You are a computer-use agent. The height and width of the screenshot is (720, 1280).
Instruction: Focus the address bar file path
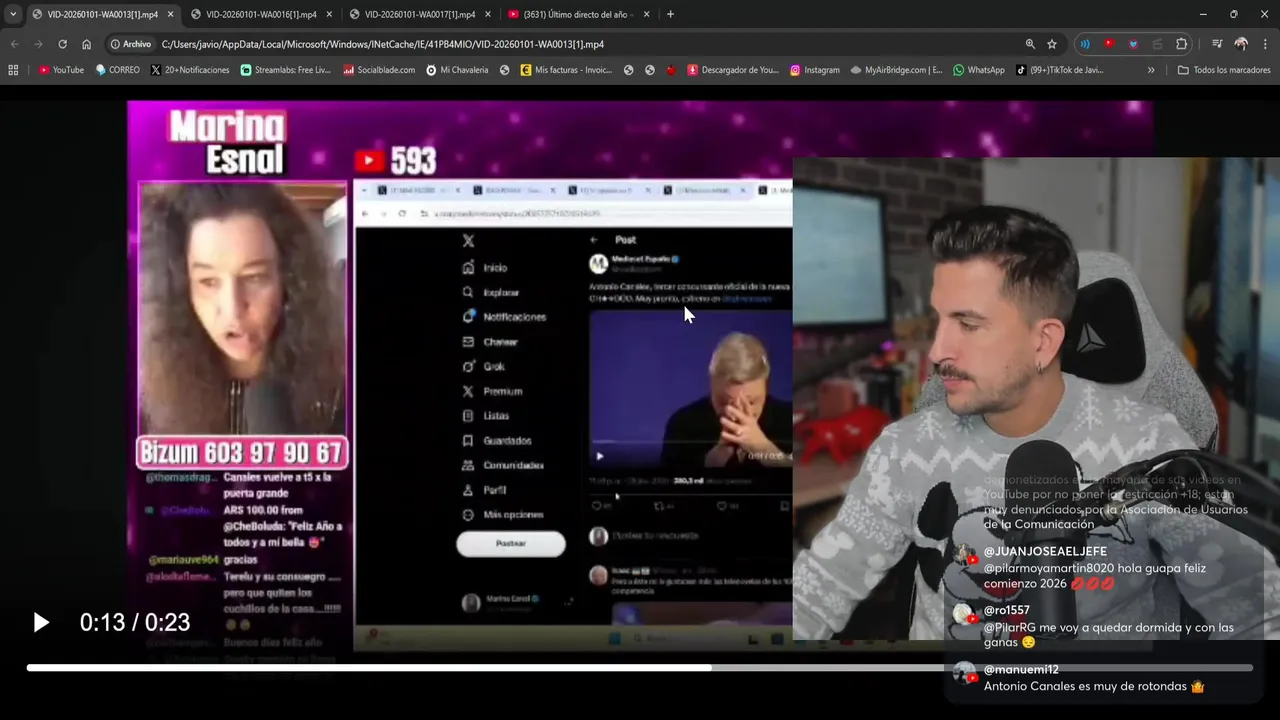(x=383, y=44)
